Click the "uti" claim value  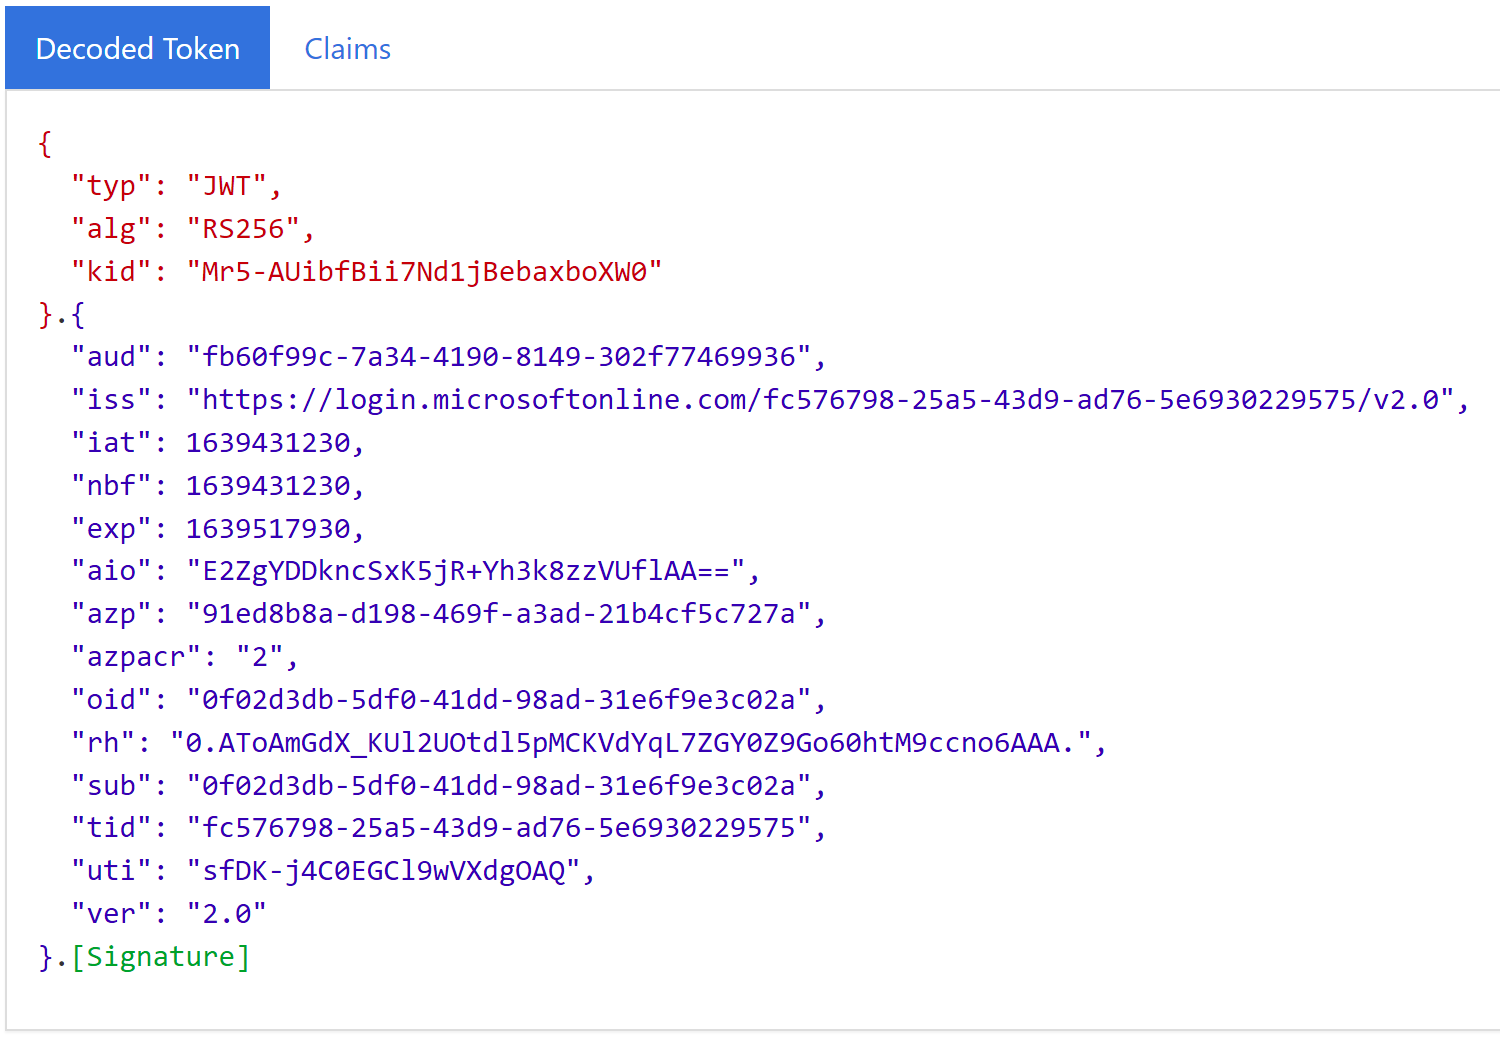pyautogui.click(x=383, y=871)
